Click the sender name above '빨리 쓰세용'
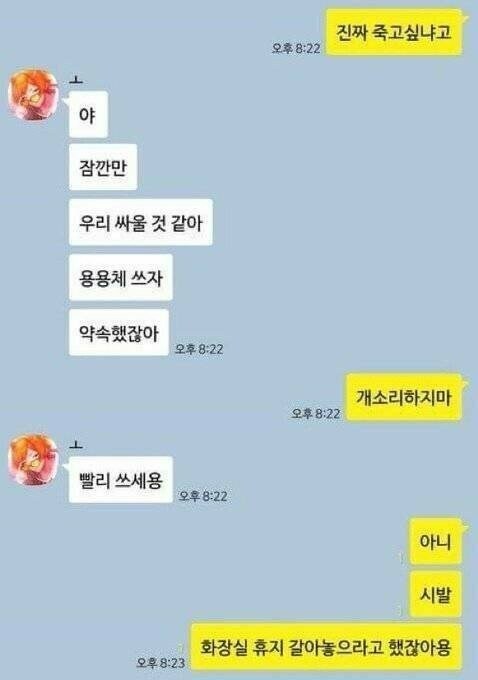Image resolution: width=478 pixels, height=680 pixels. pyautogui.click(x=76, y=445)
